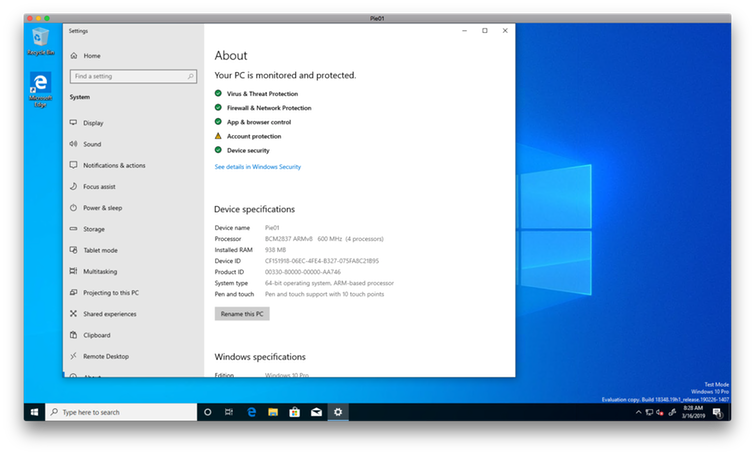Open Power & sleep settings

point(102,208)
